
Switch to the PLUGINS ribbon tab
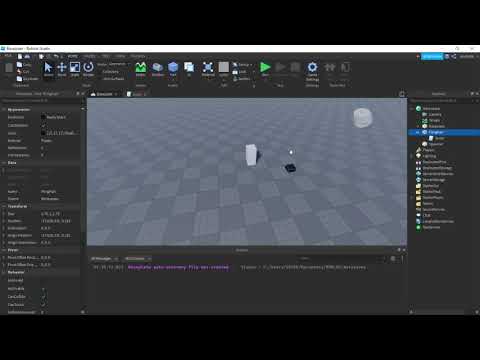138,56
